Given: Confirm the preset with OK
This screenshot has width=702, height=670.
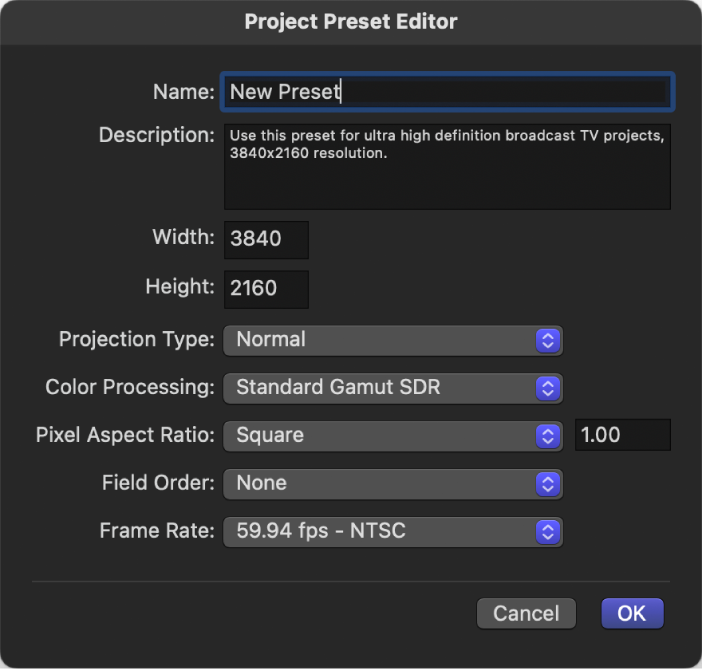Looking at the screenshot, I should point(632,613).
